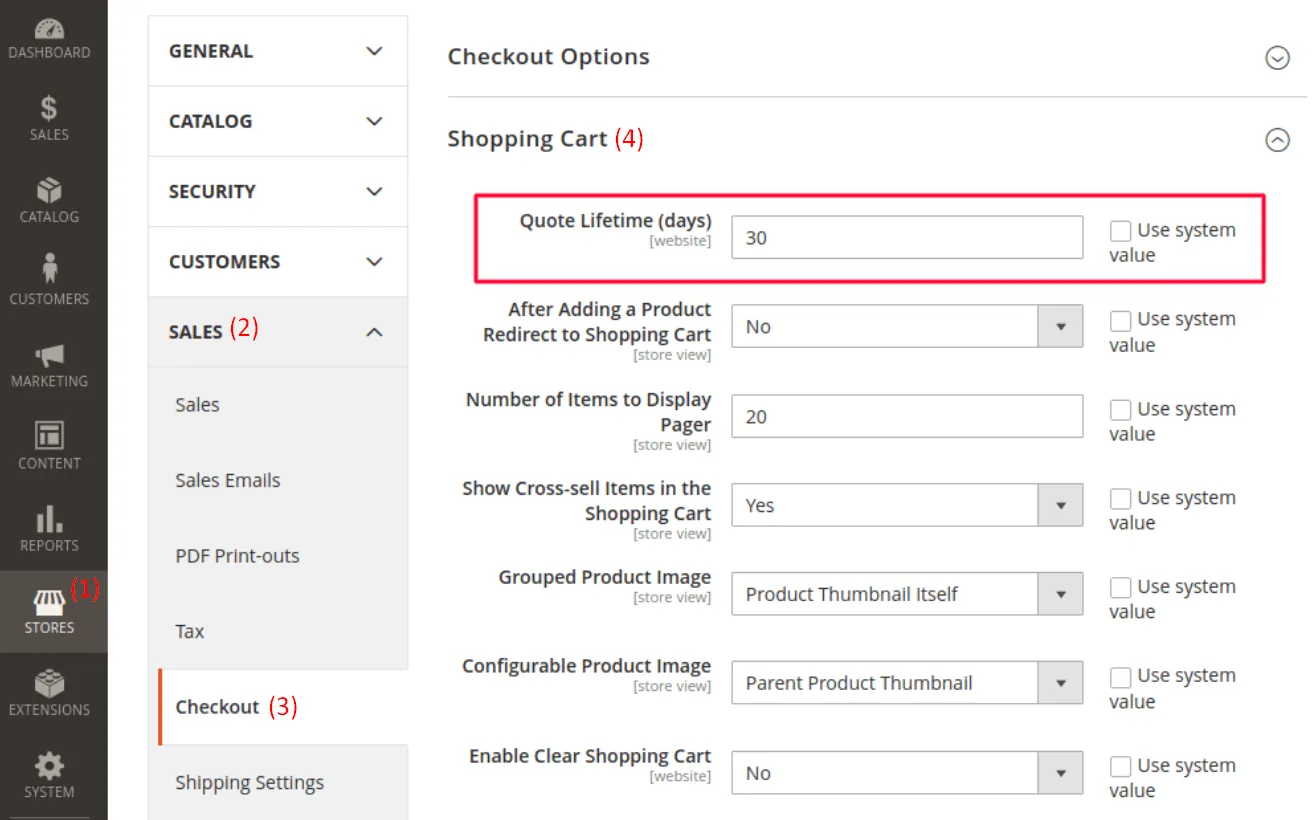The image size is (1315, 820).
Task: Click the Sales dollar icon
Action: point(49,108)
